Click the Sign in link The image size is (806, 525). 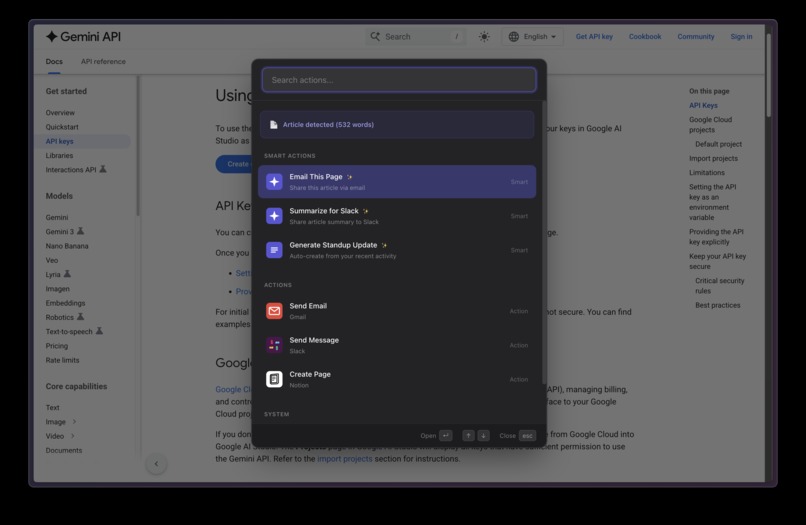741,37
